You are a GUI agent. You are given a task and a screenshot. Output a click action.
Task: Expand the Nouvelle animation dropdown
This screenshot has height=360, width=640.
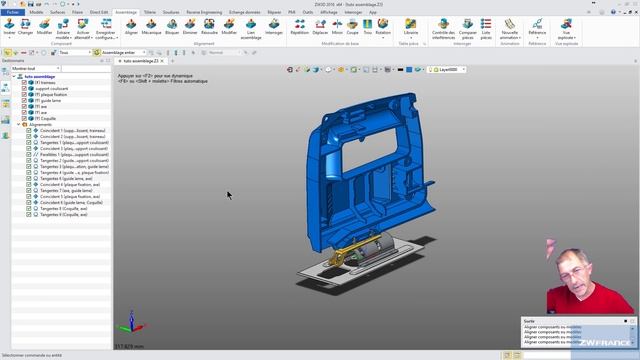tap(520, 38)
